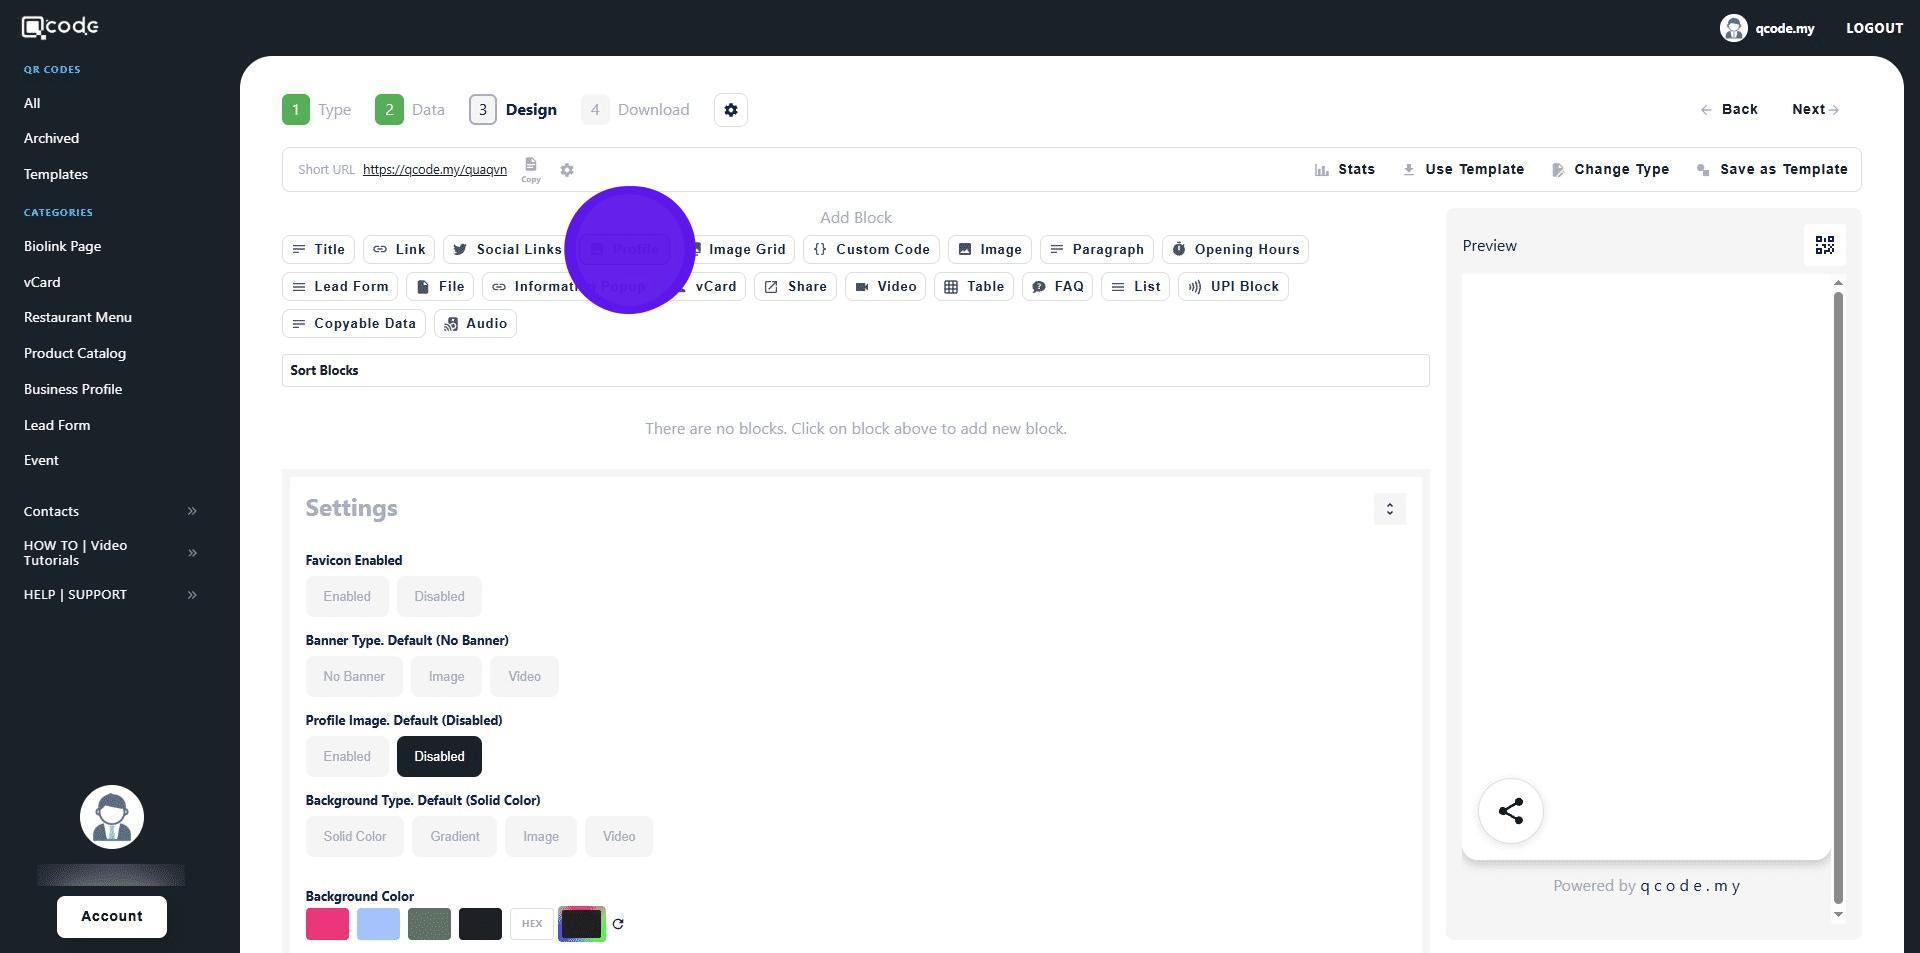Open the qcode.my short URL link
This screenshot has height=953, width=1920.
tap(434, 170)
